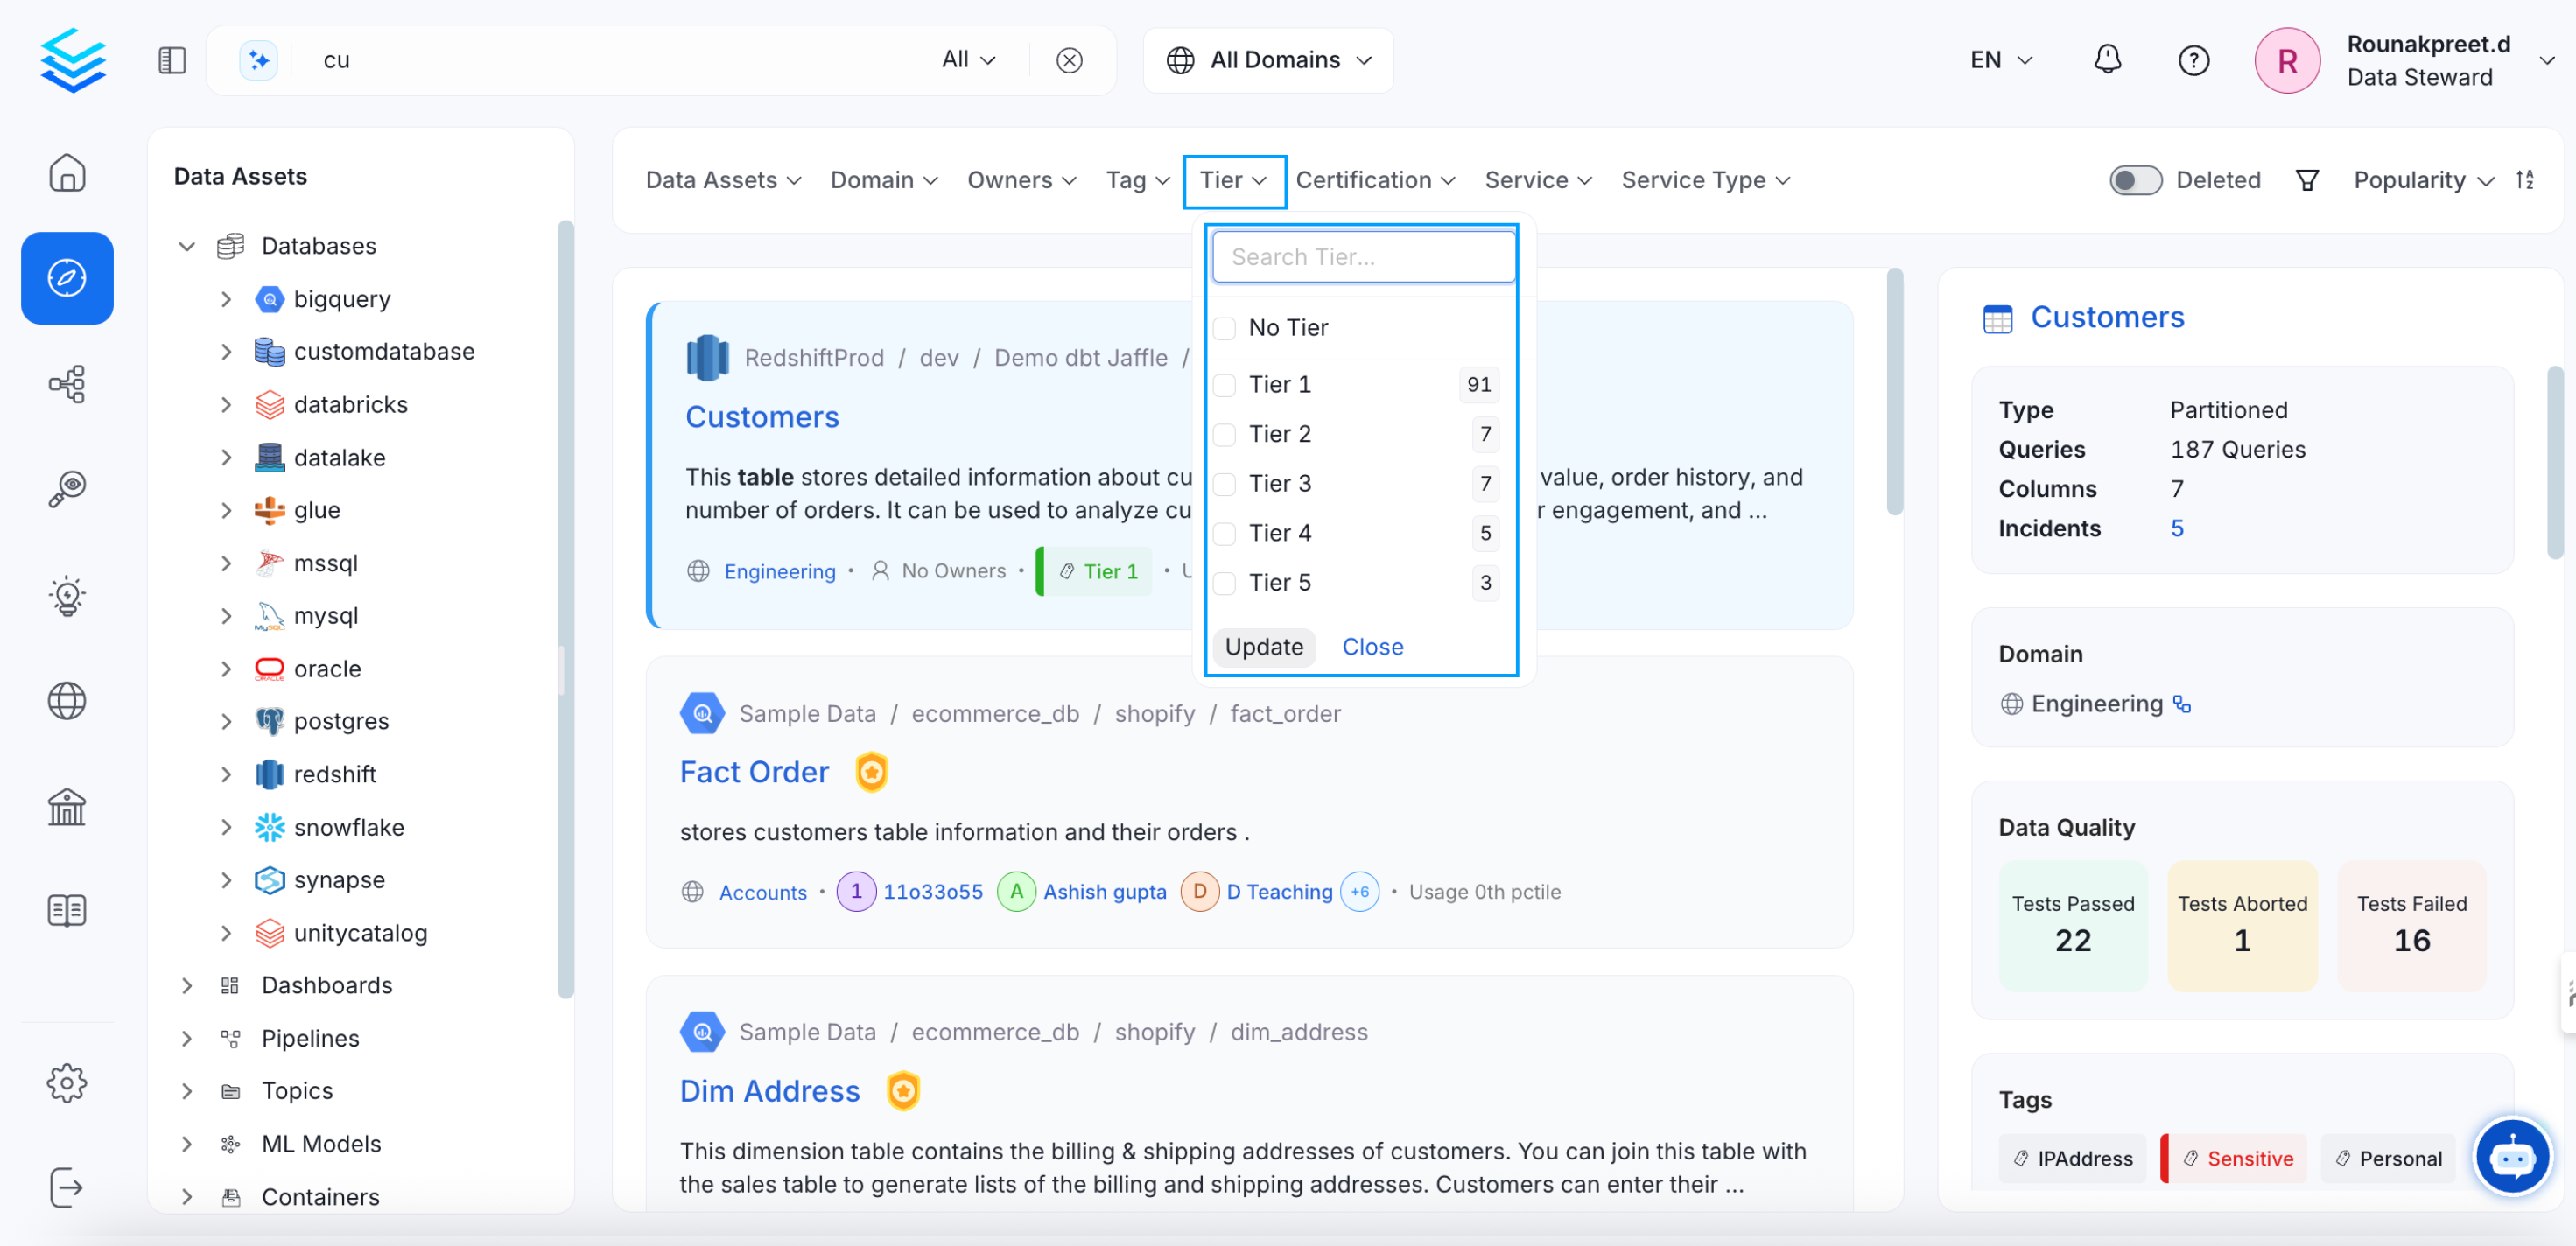Click the help question mark icon
The width and height of the screenshot is (2576, 1246).
pyautogui.click(x=2193, y=60)
